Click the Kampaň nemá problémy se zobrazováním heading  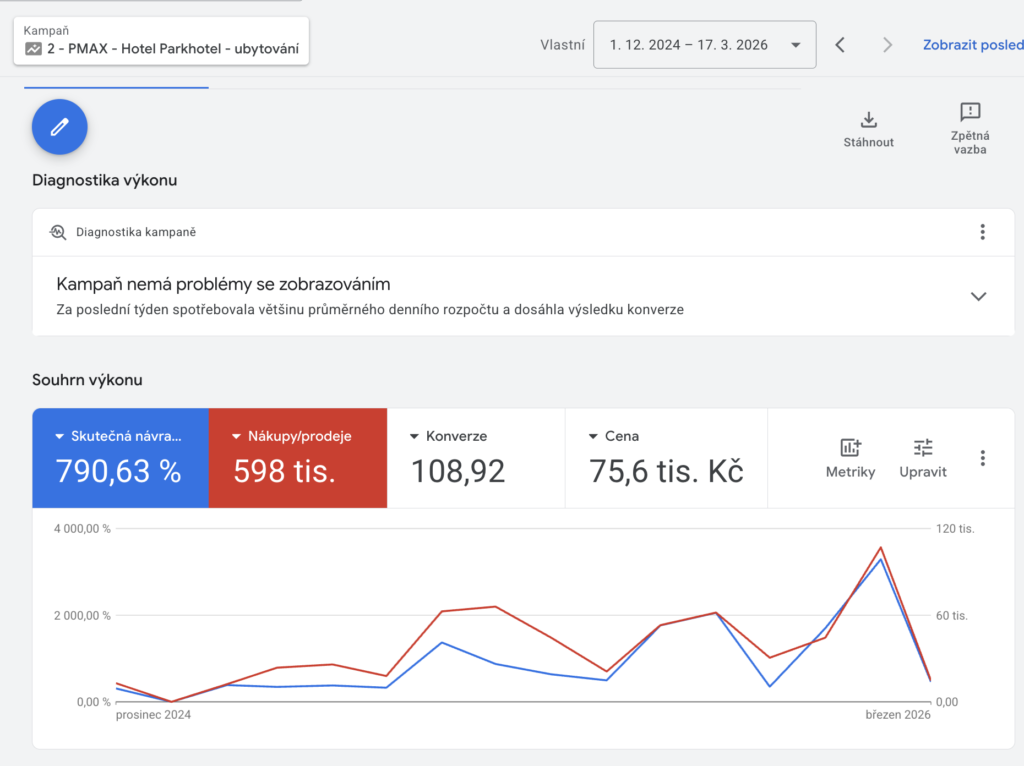point(223,285)
